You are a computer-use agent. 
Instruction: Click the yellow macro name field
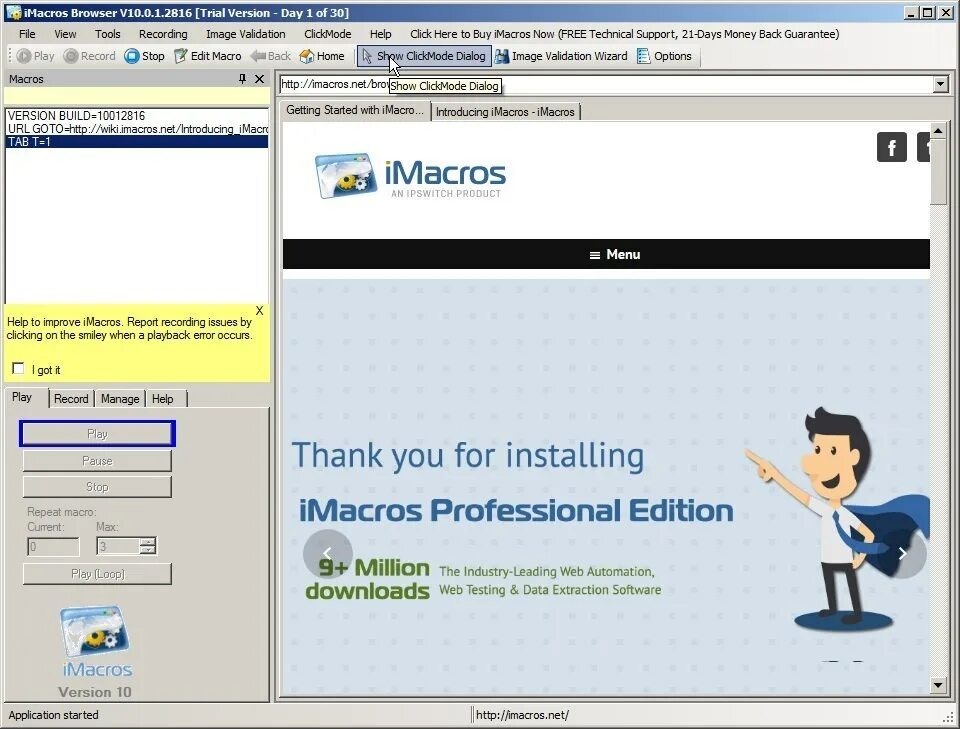[x=137, y=96]
